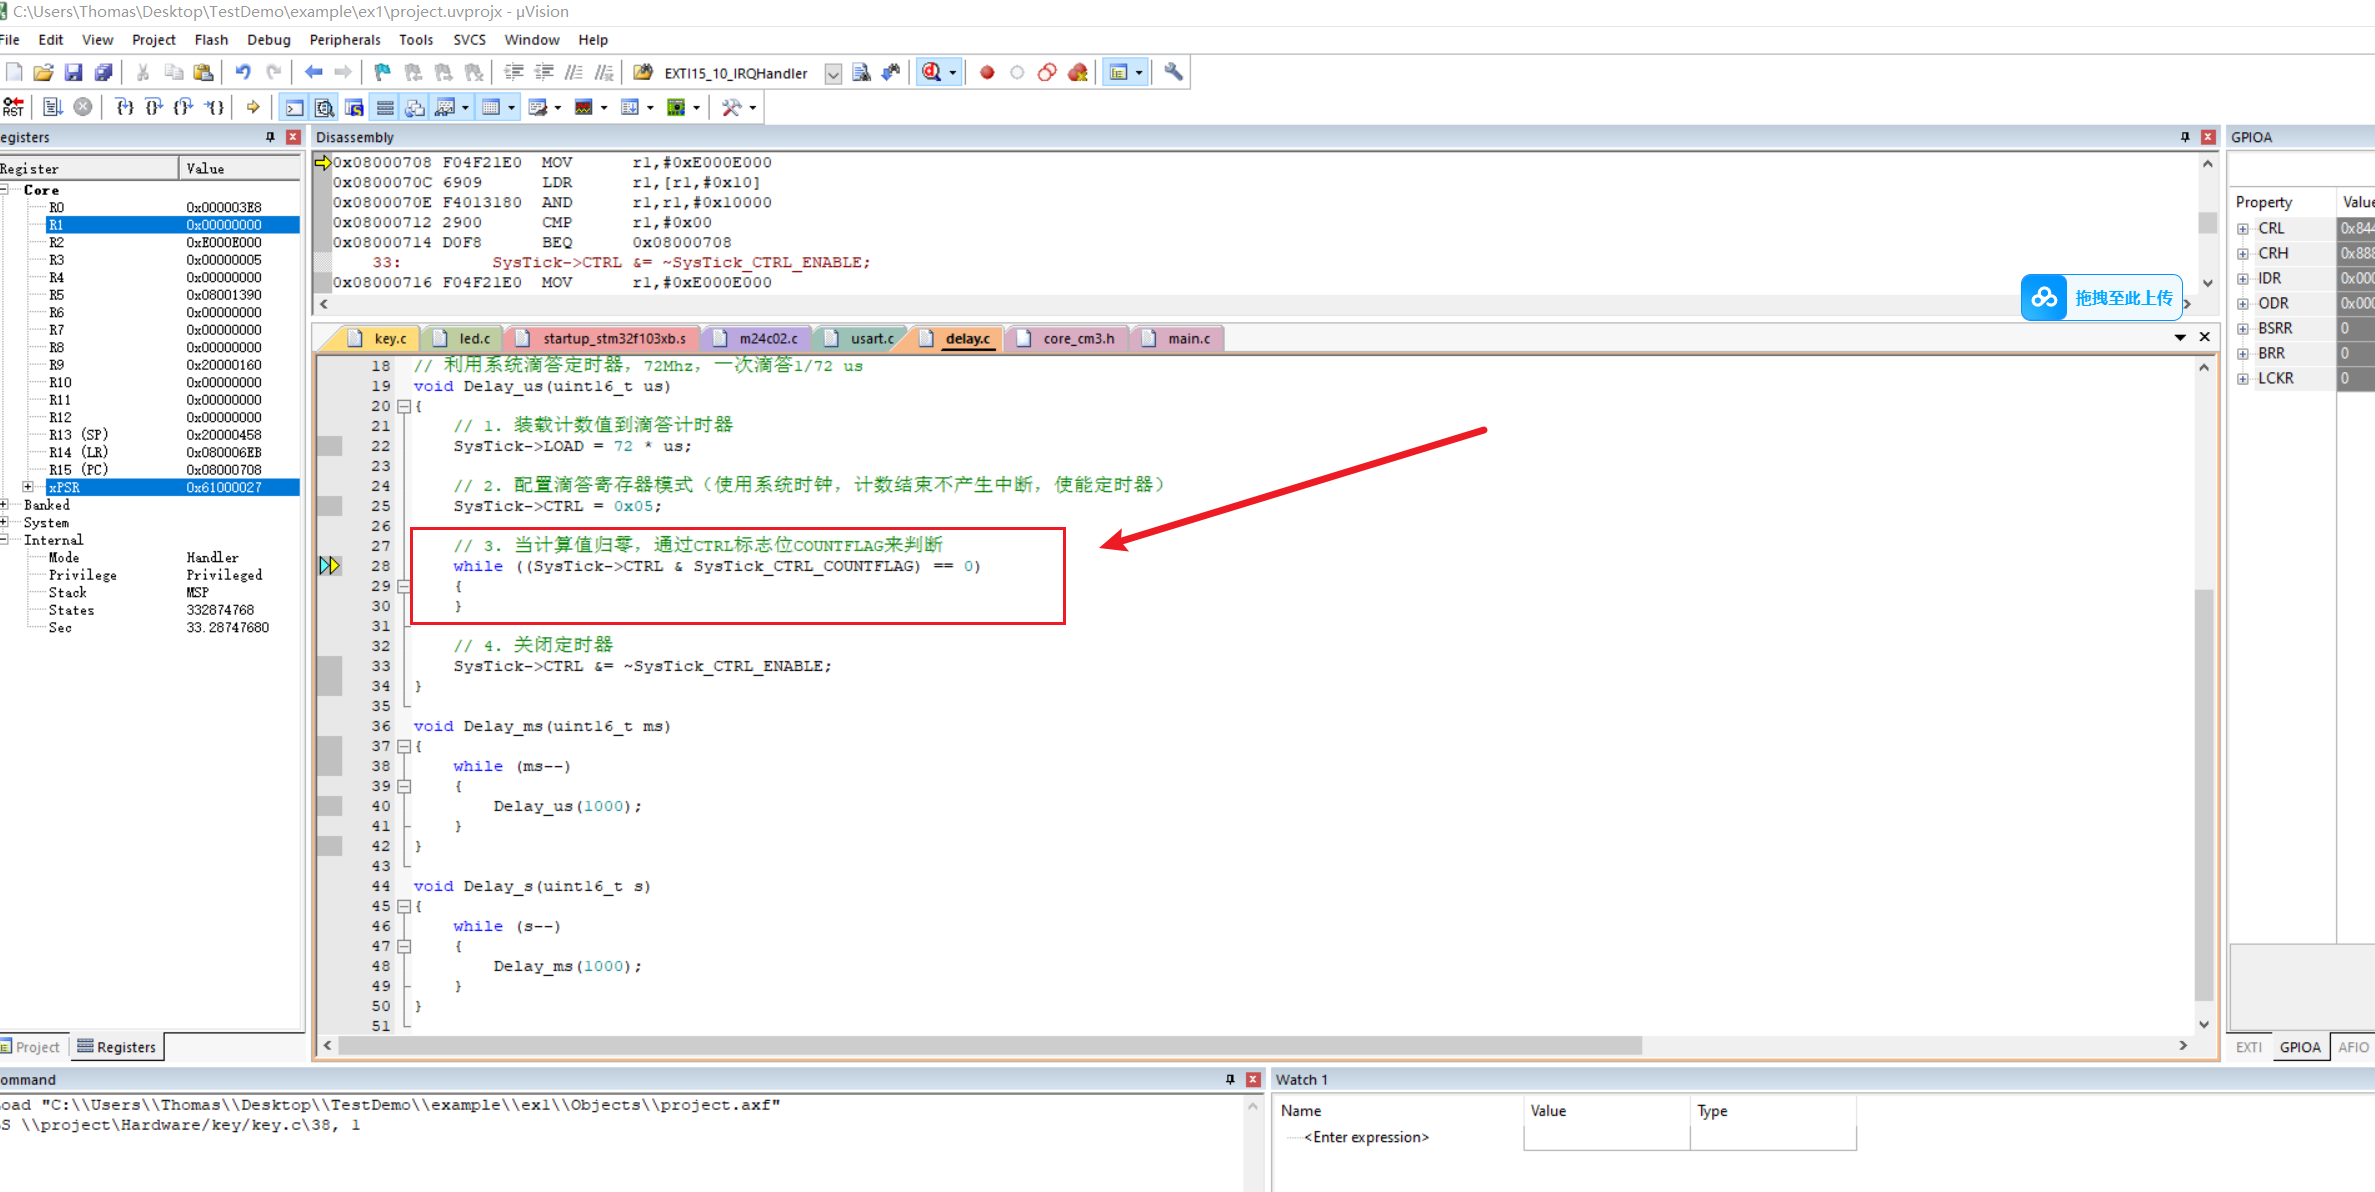Open the Toolbox dropdown arrow

click(752, 107)
